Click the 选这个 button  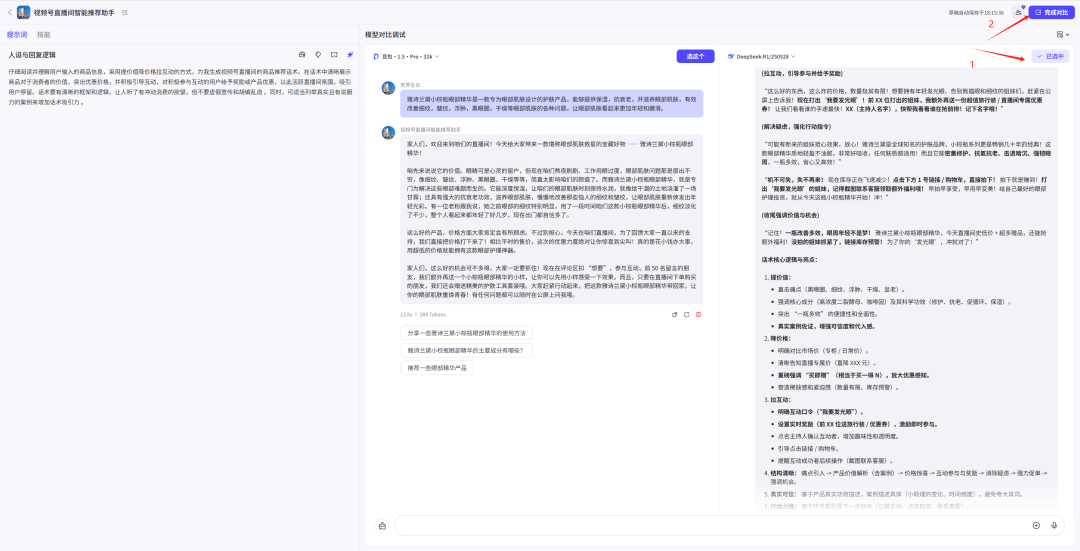[695, 56]
